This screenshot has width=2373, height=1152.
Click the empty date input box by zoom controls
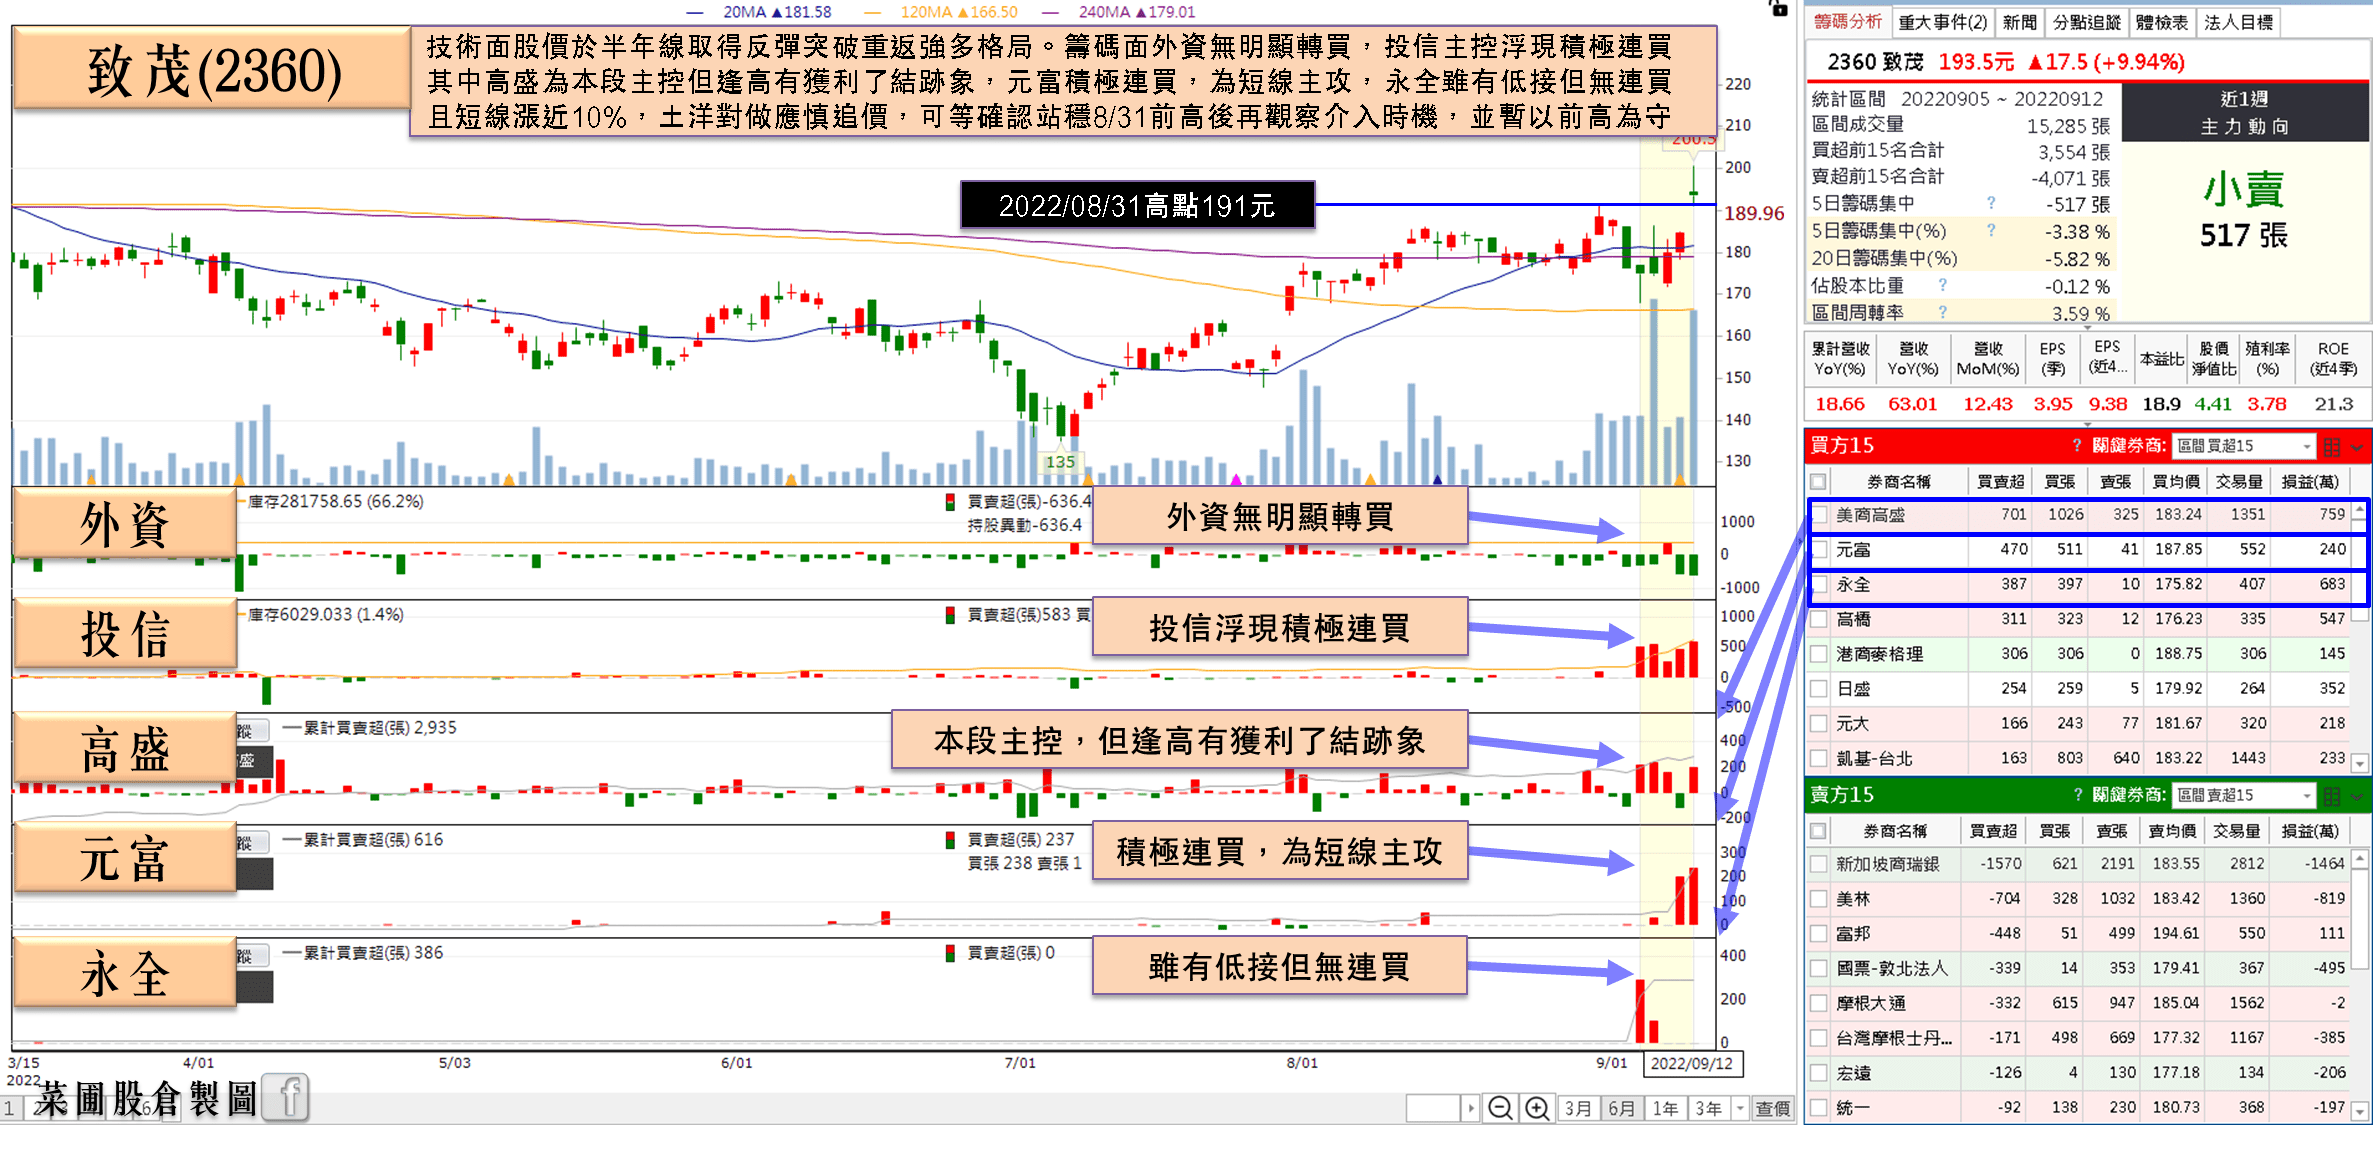[1434, 1108]
